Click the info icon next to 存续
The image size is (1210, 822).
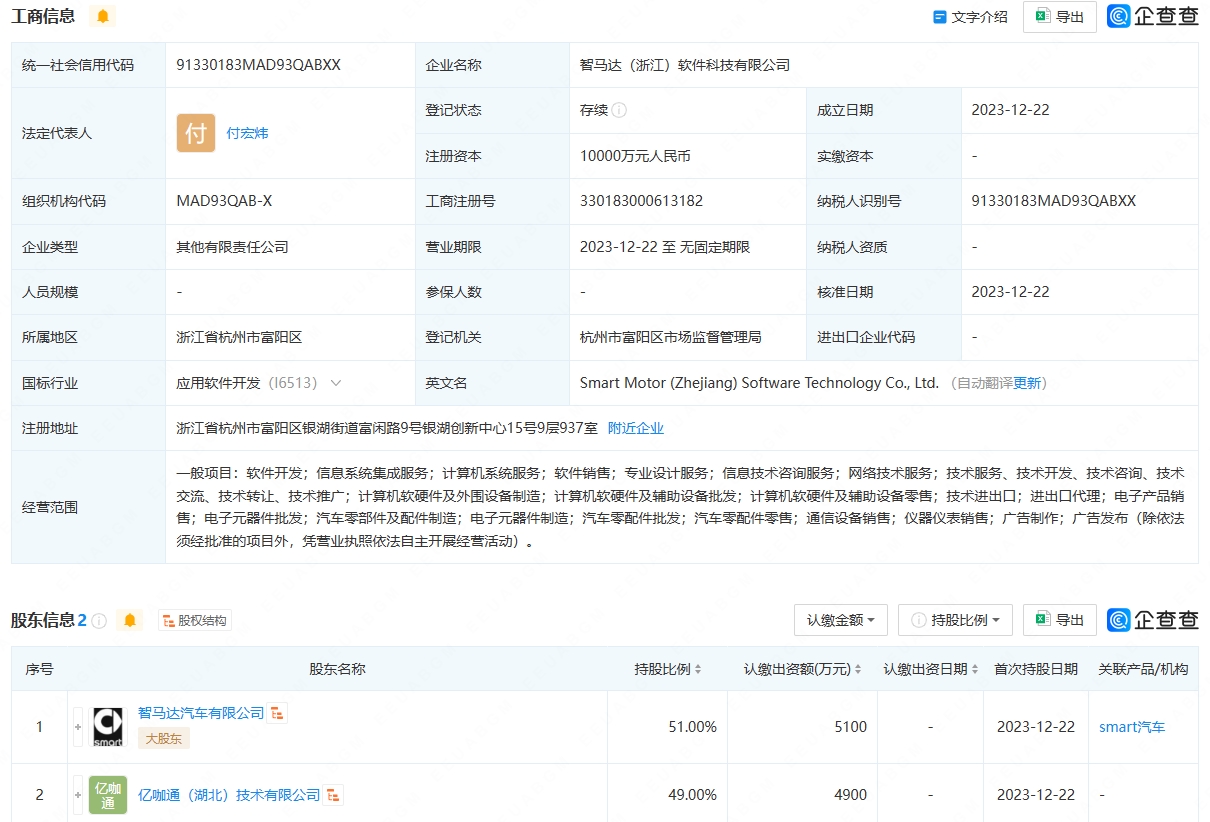[x=619, y=110]
